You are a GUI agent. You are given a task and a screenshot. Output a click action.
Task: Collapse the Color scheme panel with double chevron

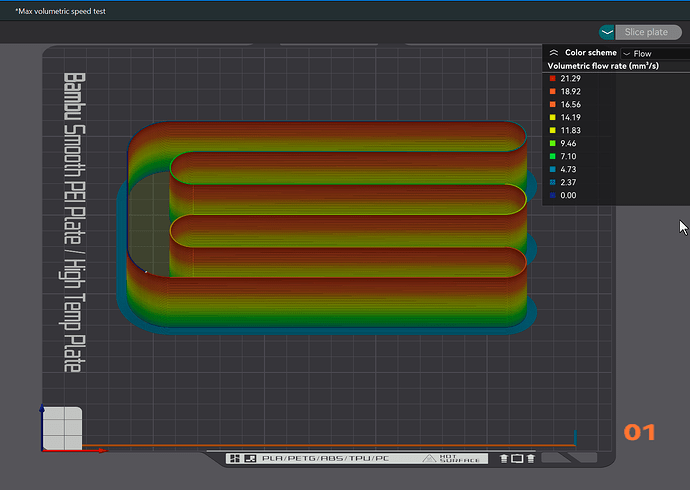(554, 53)
